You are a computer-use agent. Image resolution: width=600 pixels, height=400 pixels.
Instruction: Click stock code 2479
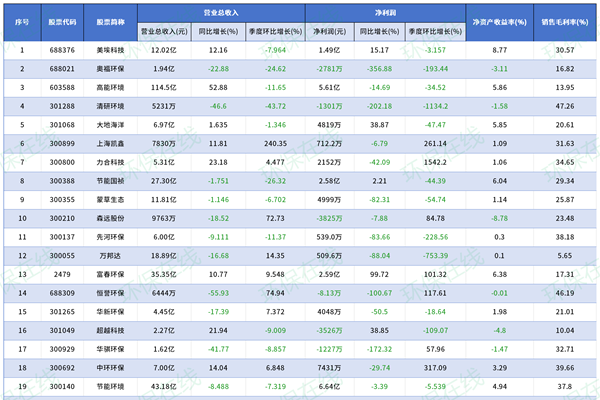62,274
